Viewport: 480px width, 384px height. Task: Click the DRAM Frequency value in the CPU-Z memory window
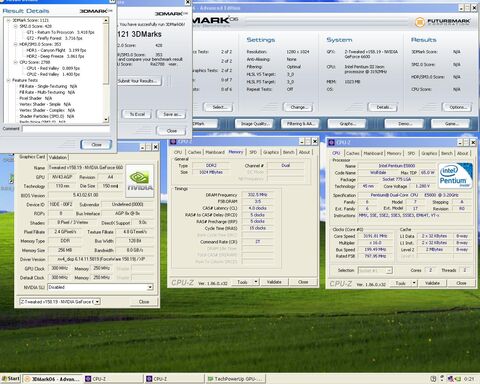click(257, 195)
